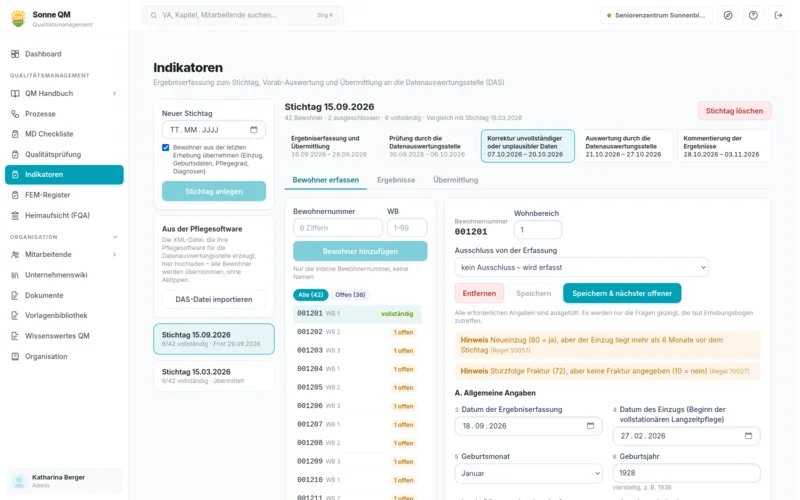Click the Entfernen button
The width and height of the screenshot is (800, 500).
[479, 293]
